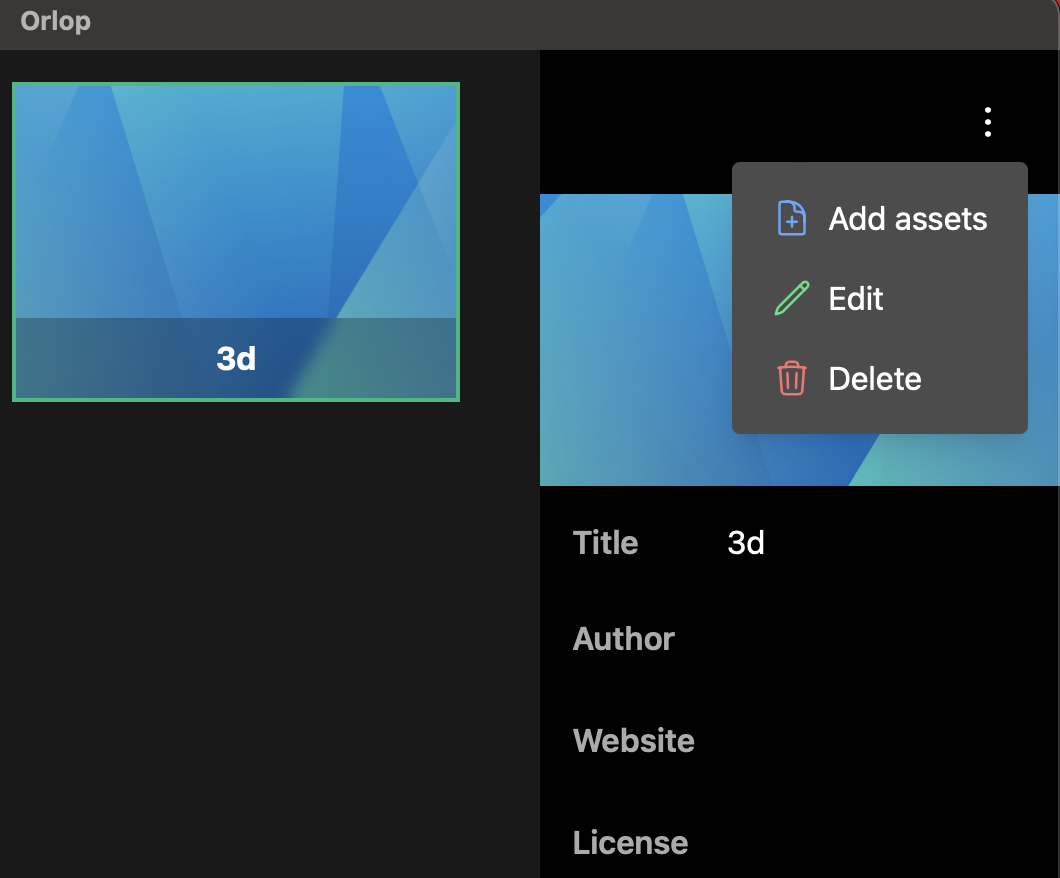Click the Add assets file-plus icon

(792, 218)
